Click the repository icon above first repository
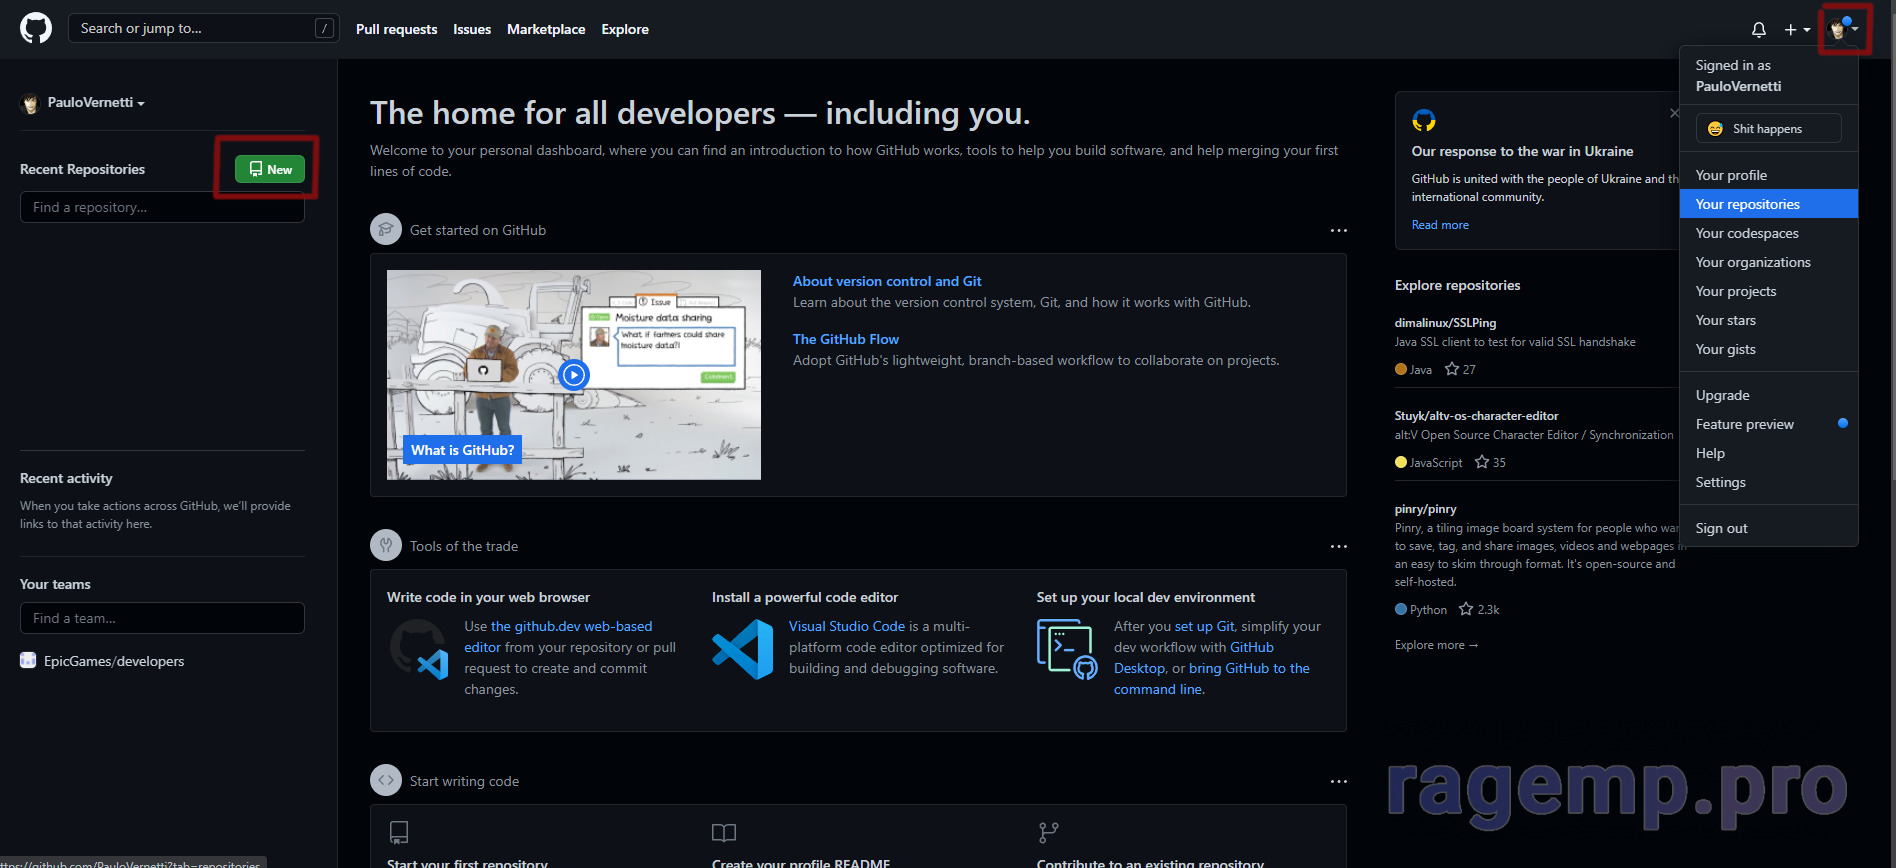This screenshot has height=868, width=1896. pos(398,832)
